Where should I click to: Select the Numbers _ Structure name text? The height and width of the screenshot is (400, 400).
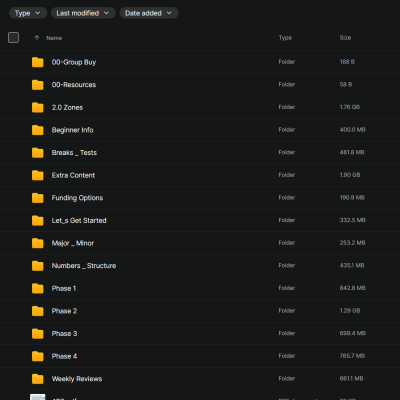(x=84, y=266)
